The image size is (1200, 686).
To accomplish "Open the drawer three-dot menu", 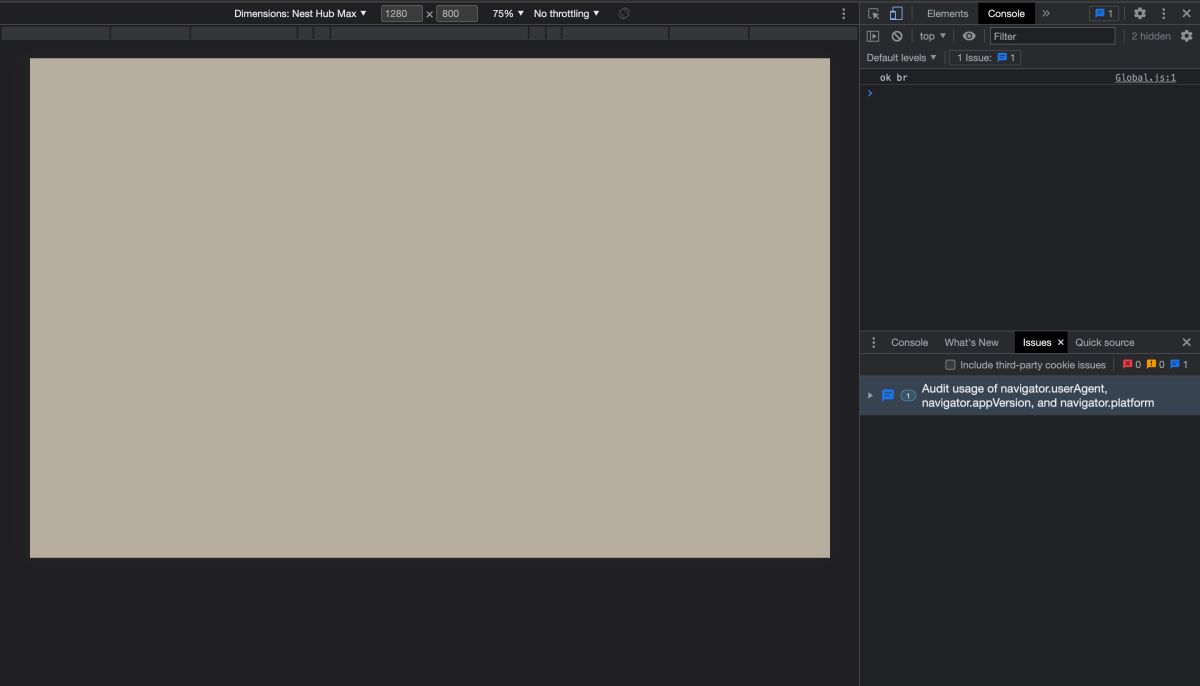I will (873, 342).
